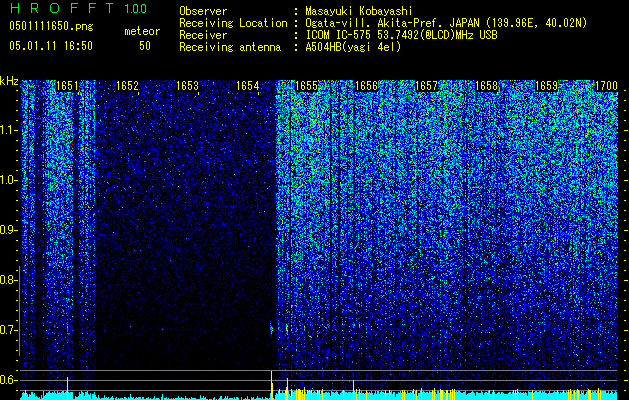
Task: Click the 0.8 frequency axis label
Action: 8,280
